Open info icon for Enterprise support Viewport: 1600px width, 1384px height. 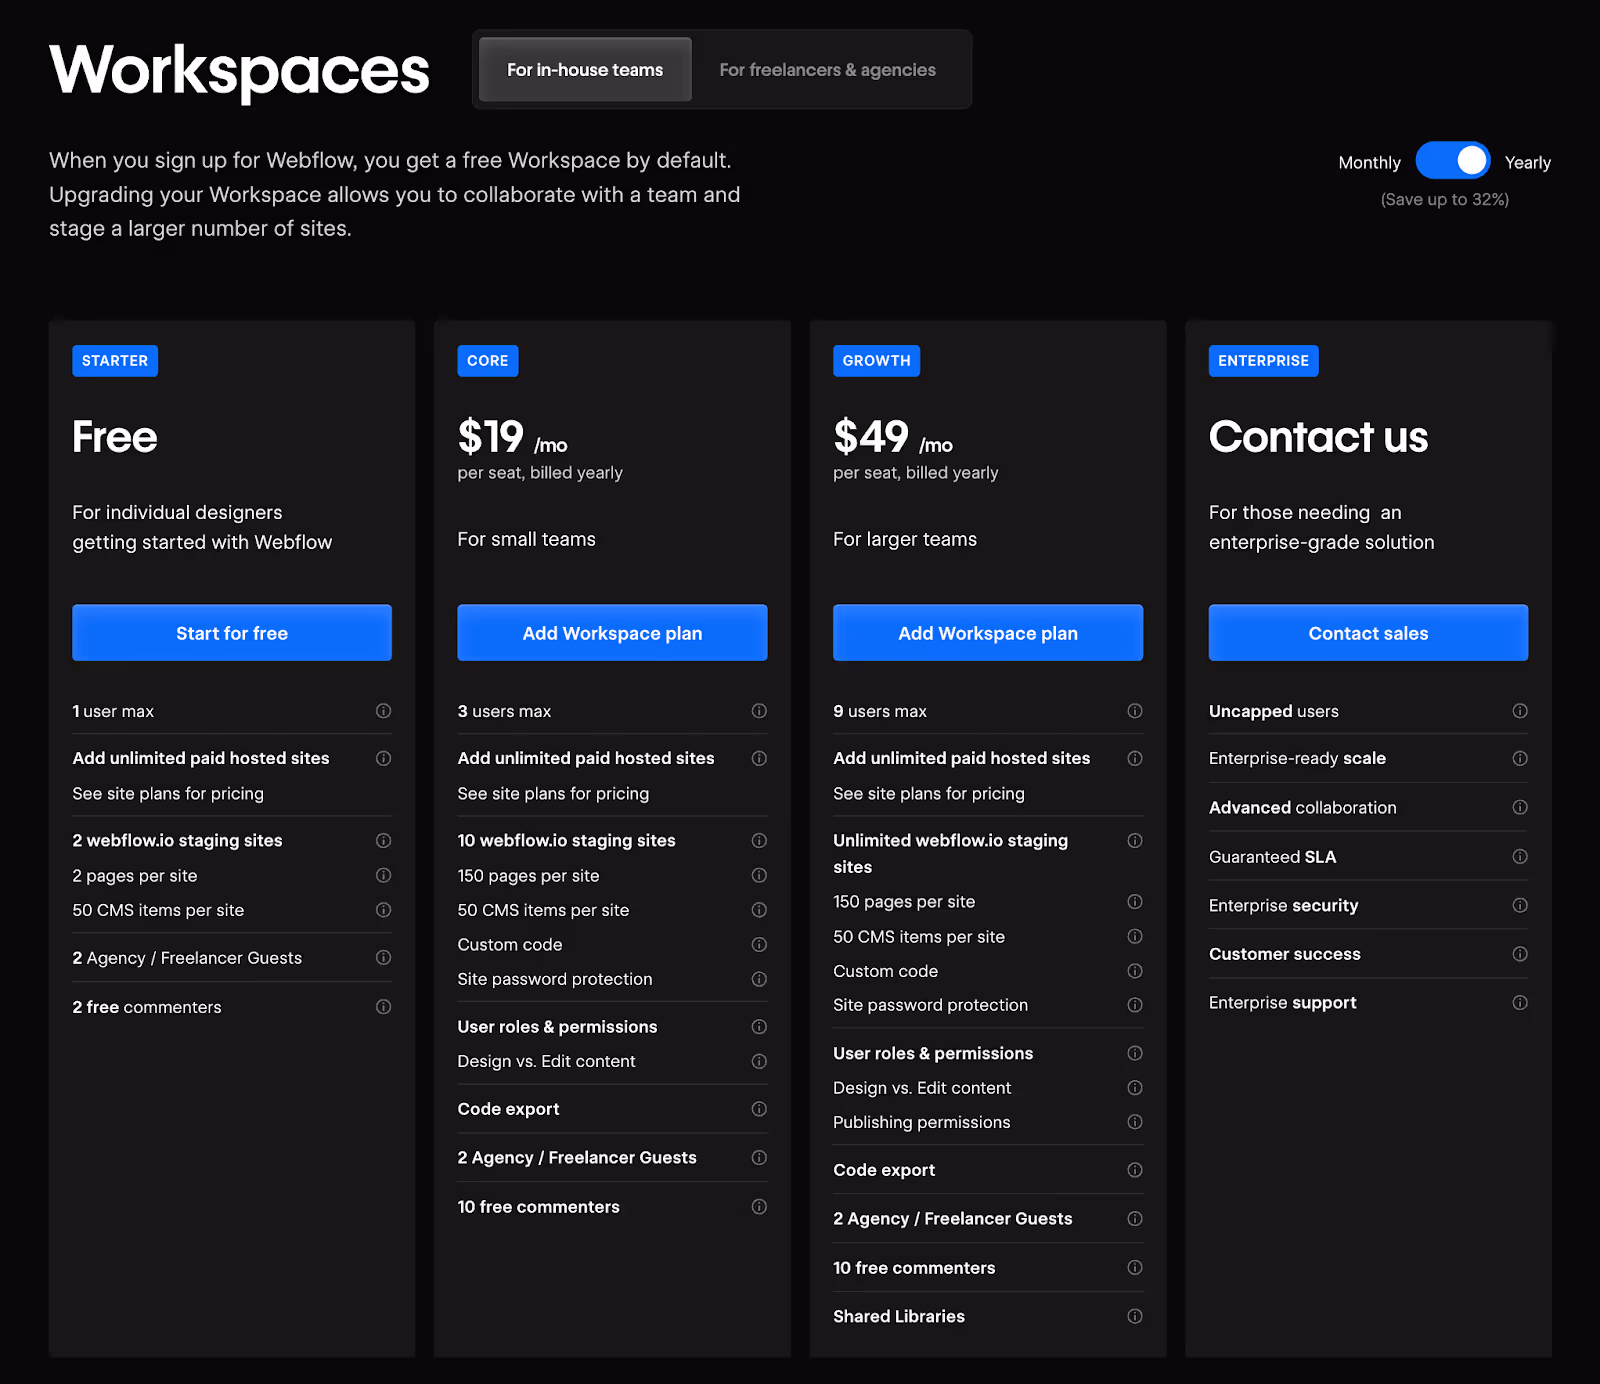(x=1520, y=1002)
